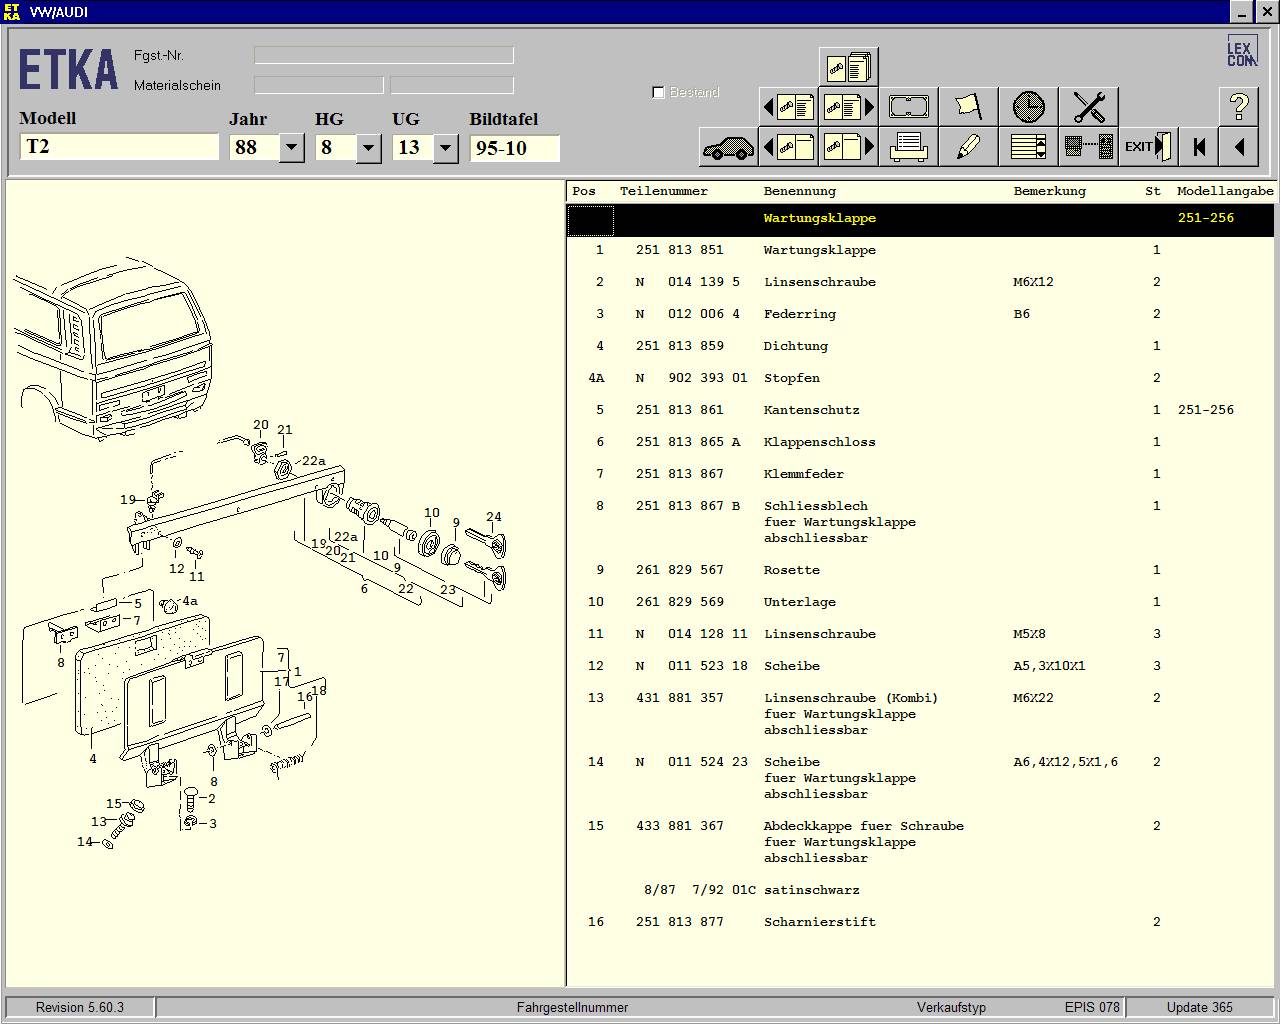Click the printer icon
The width and height of the screenshot is (1280, 1024).
908,147
